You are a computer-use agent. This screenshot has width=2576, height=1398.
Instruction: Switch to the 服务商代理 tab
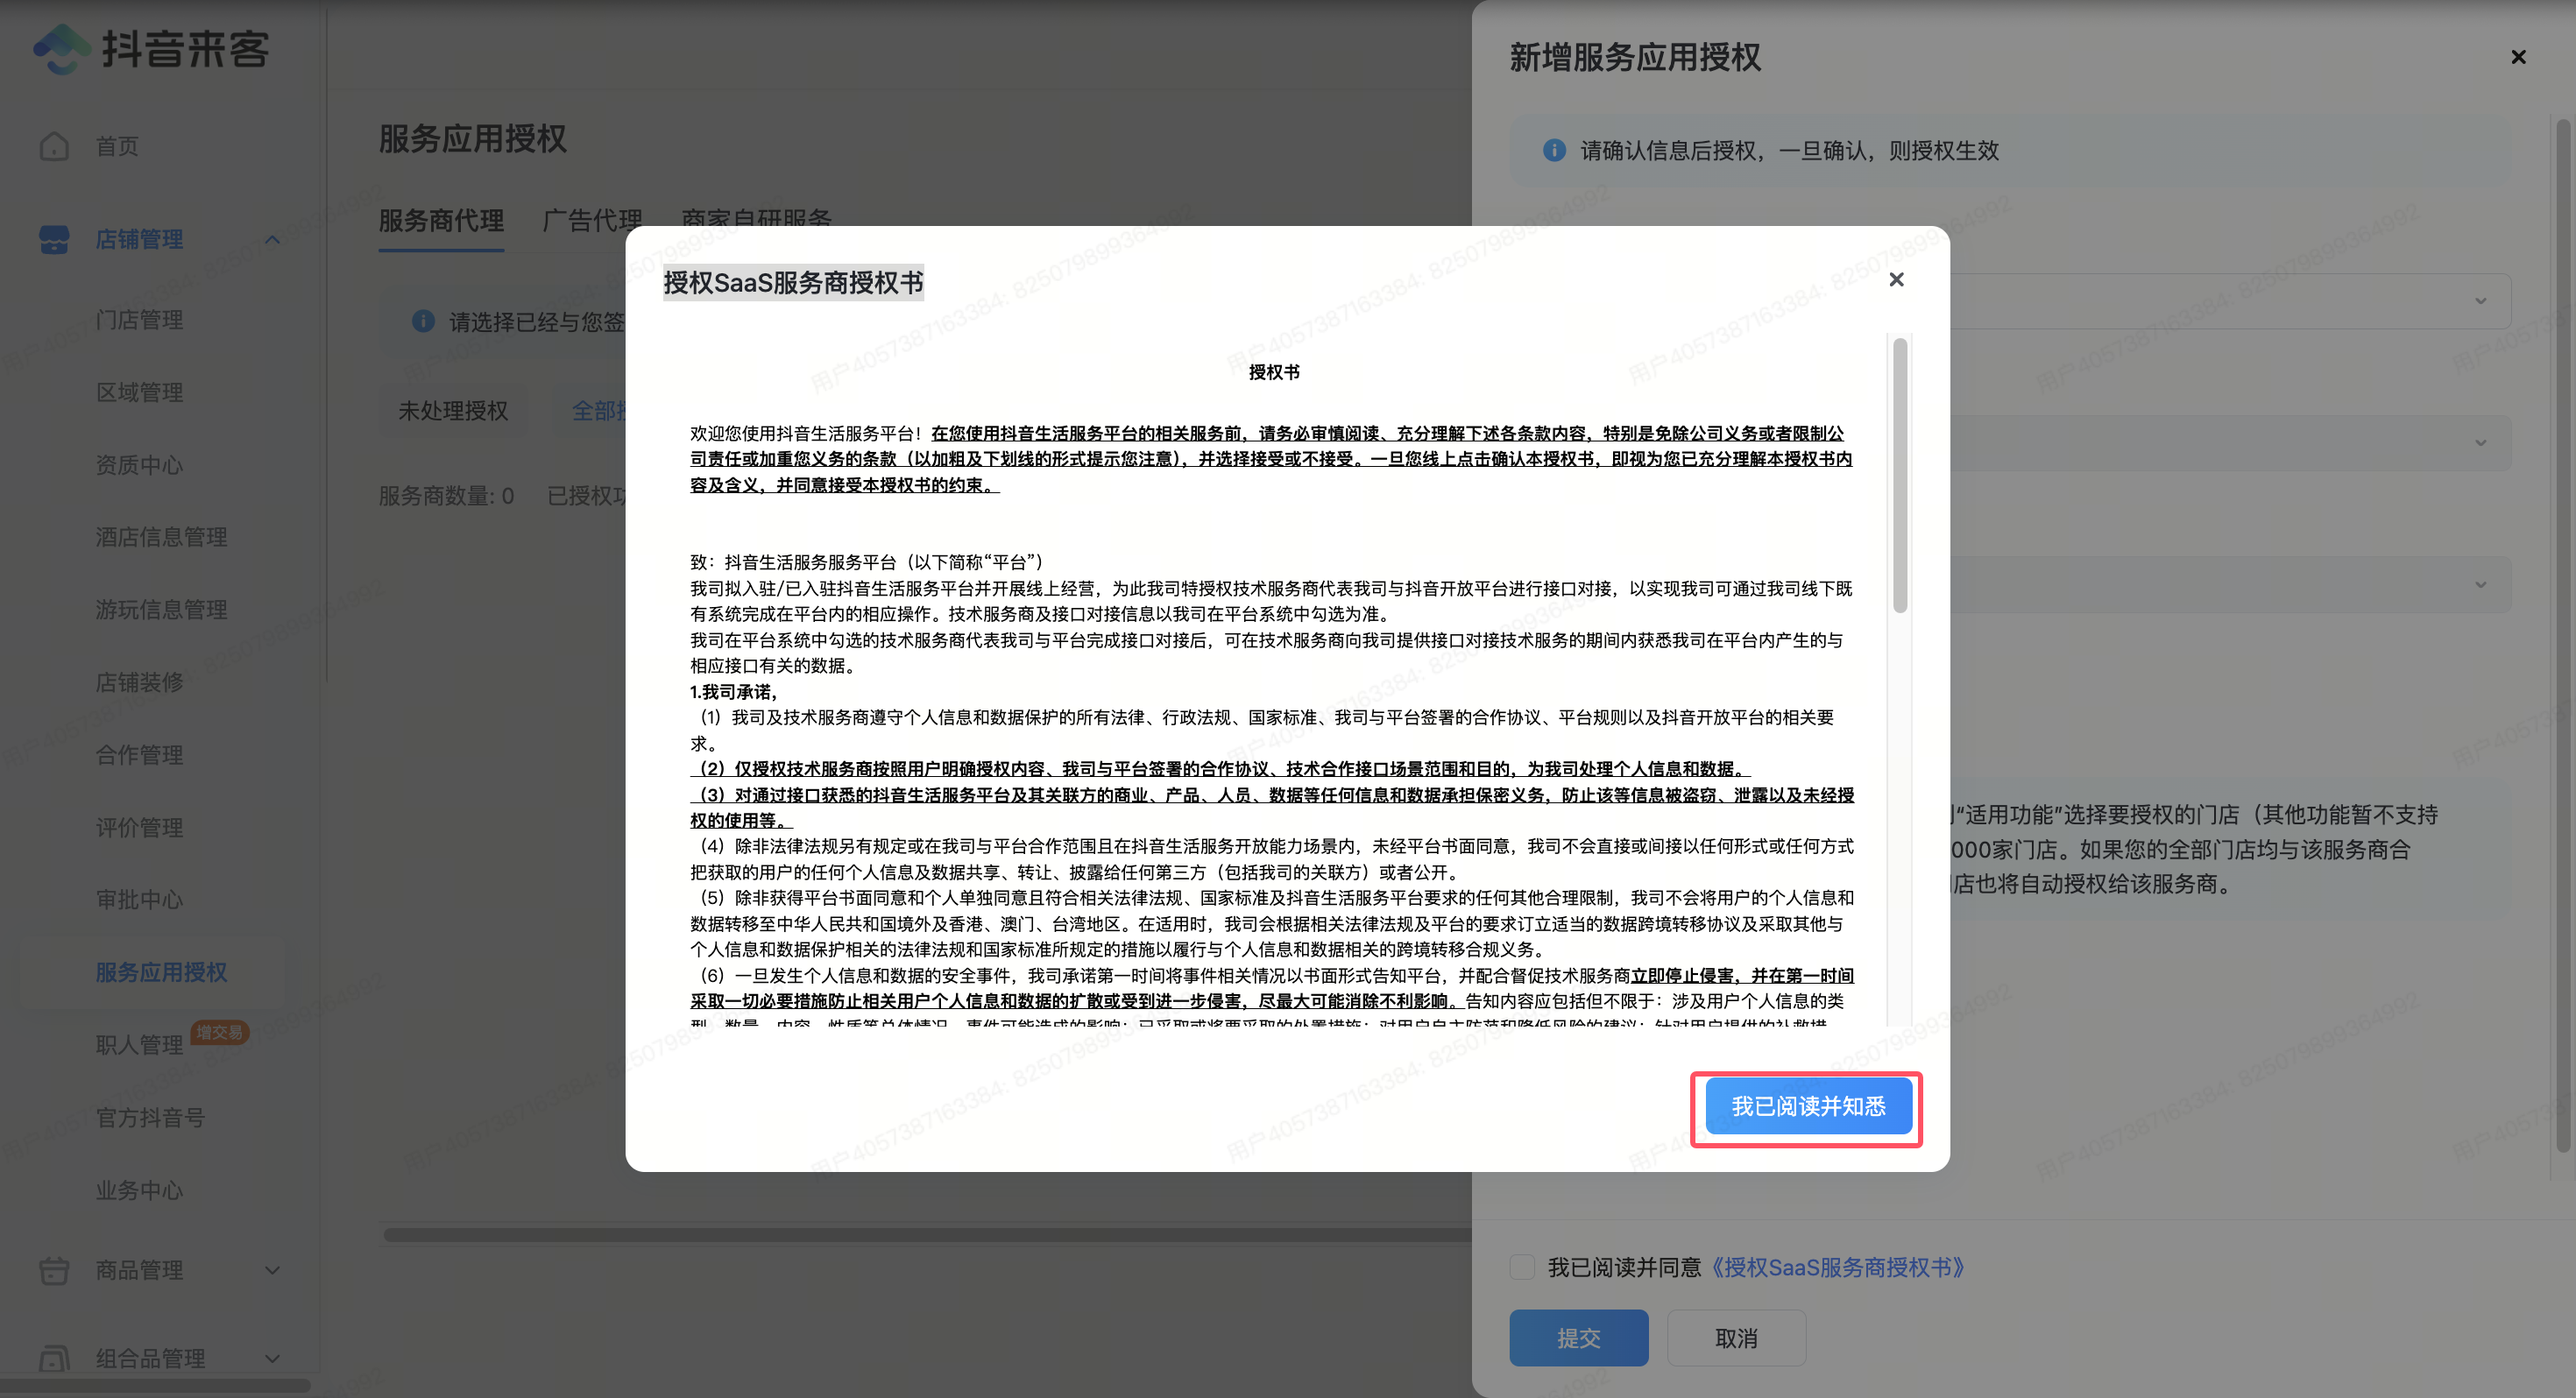pyautogui.click(x=441, y=220)
